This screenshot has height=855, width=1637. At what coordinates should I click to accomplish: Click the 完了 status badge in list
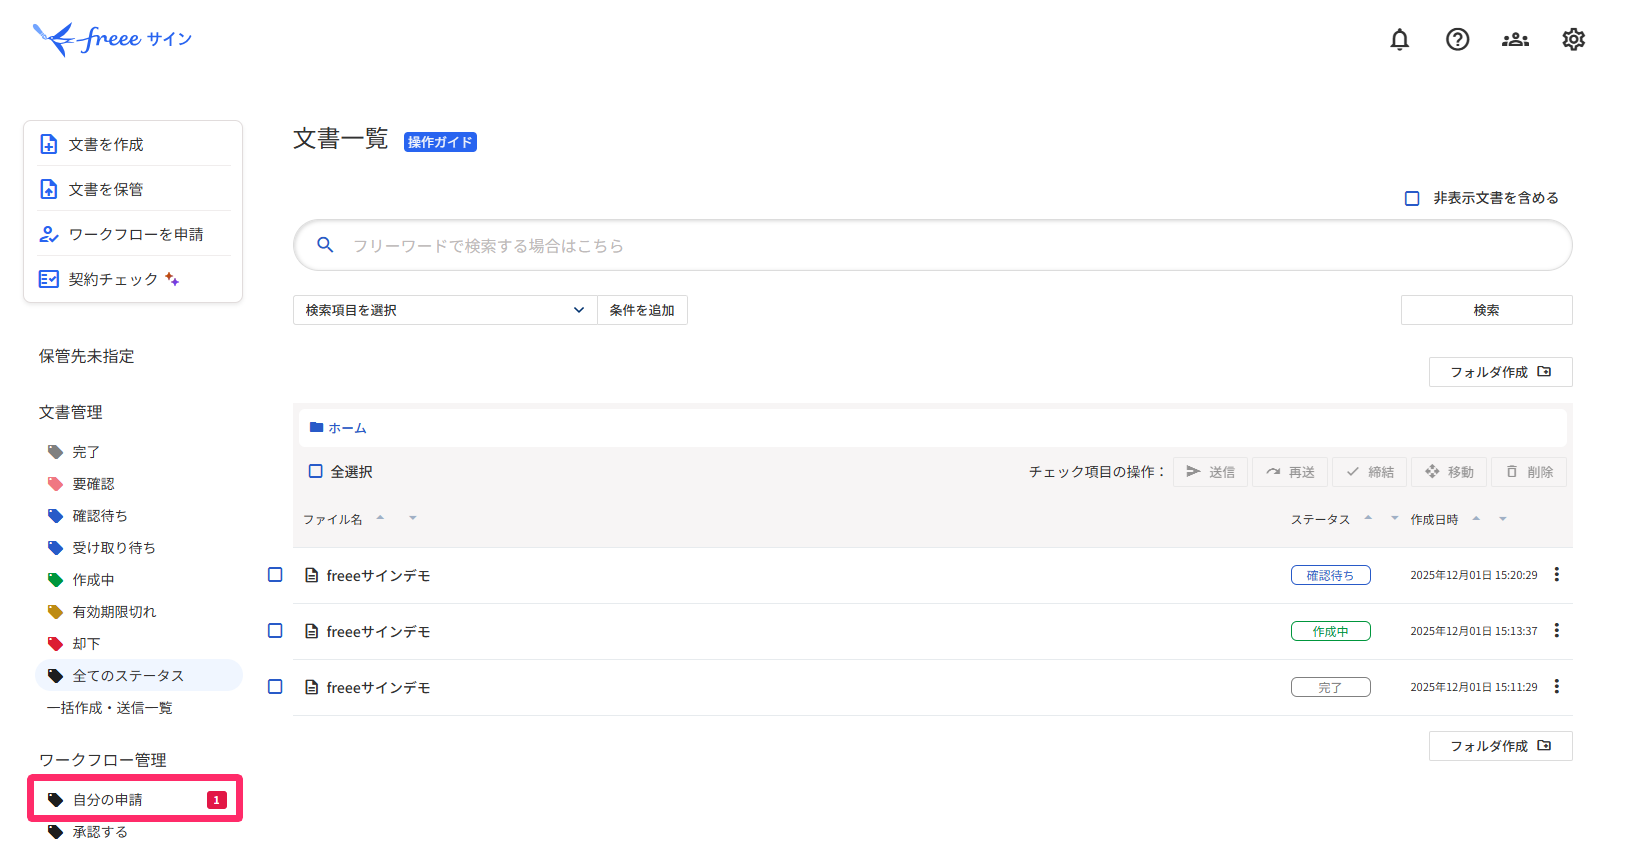1330,687
